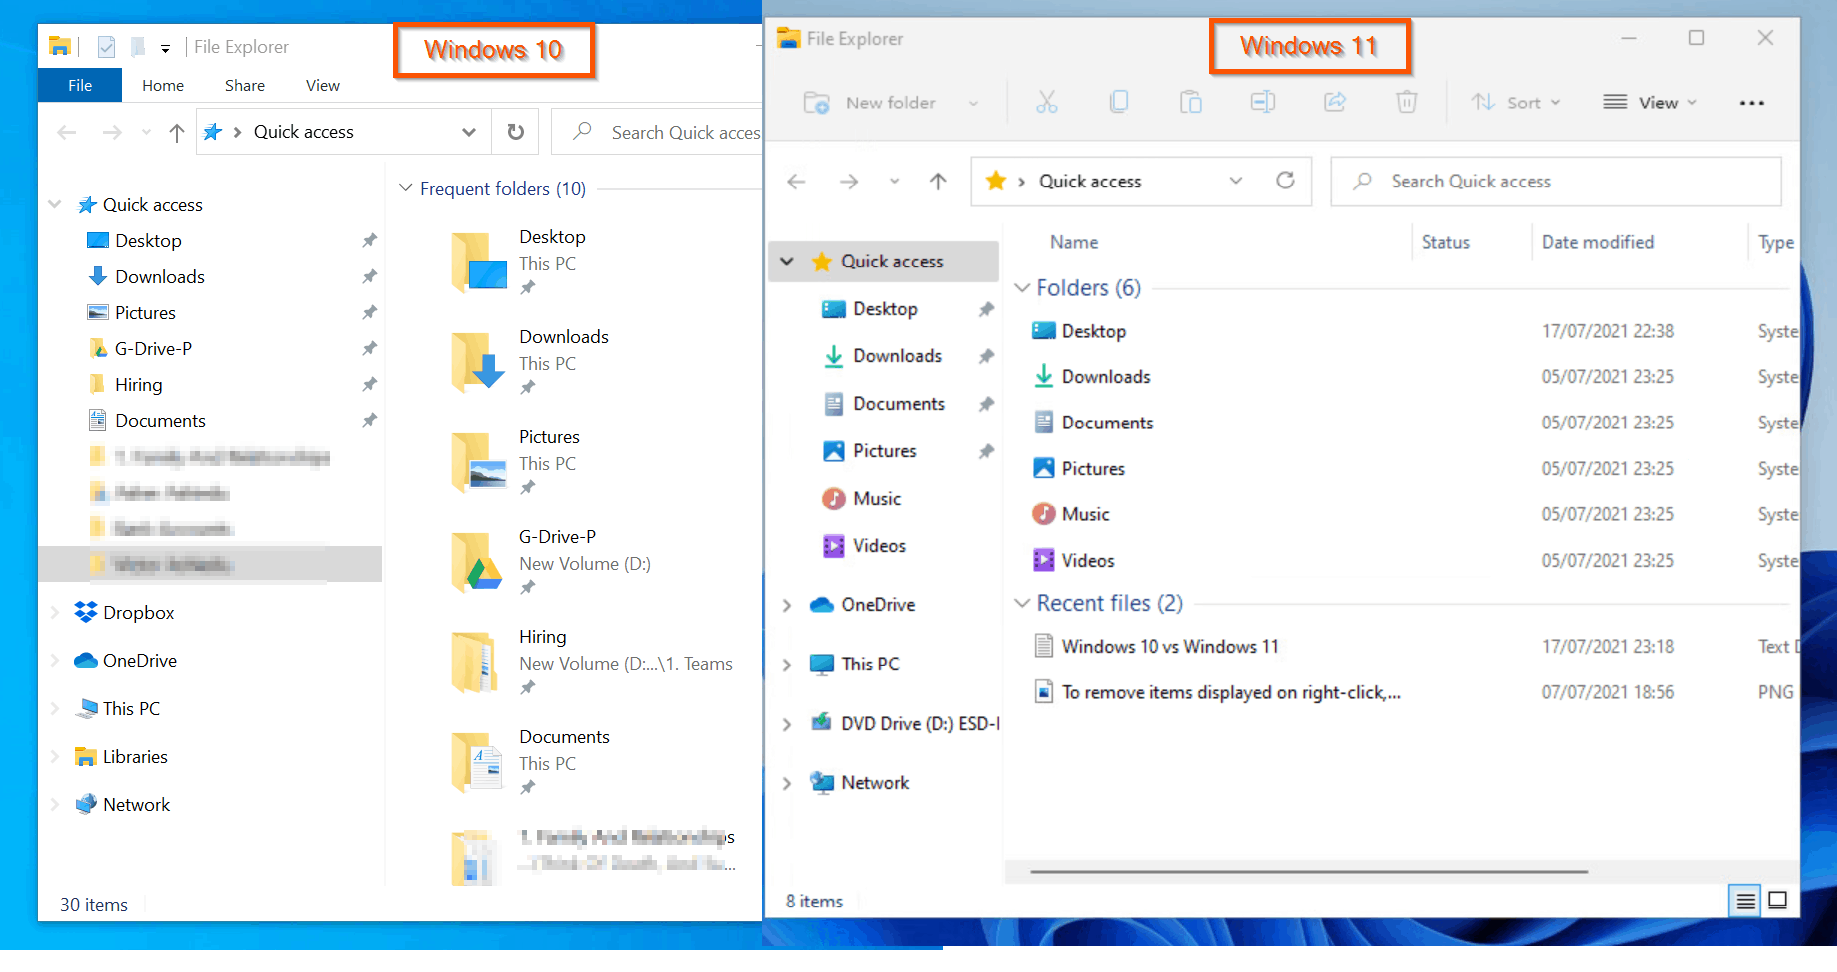This screenshot has height=972, width=1837.
Task: Collapse Folders (6) group
Action: (1022, 288)
